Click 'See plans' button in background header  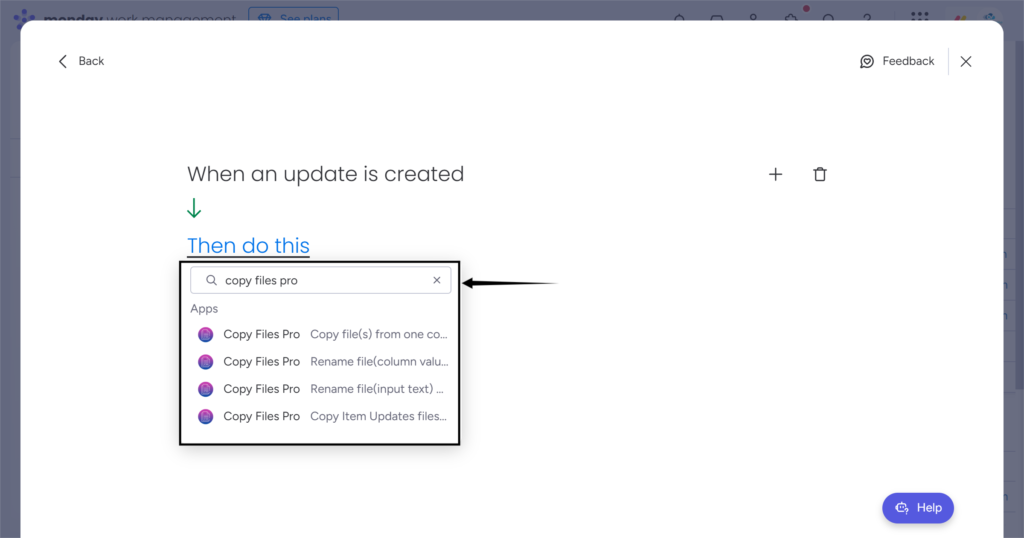[x=293, y=14]
